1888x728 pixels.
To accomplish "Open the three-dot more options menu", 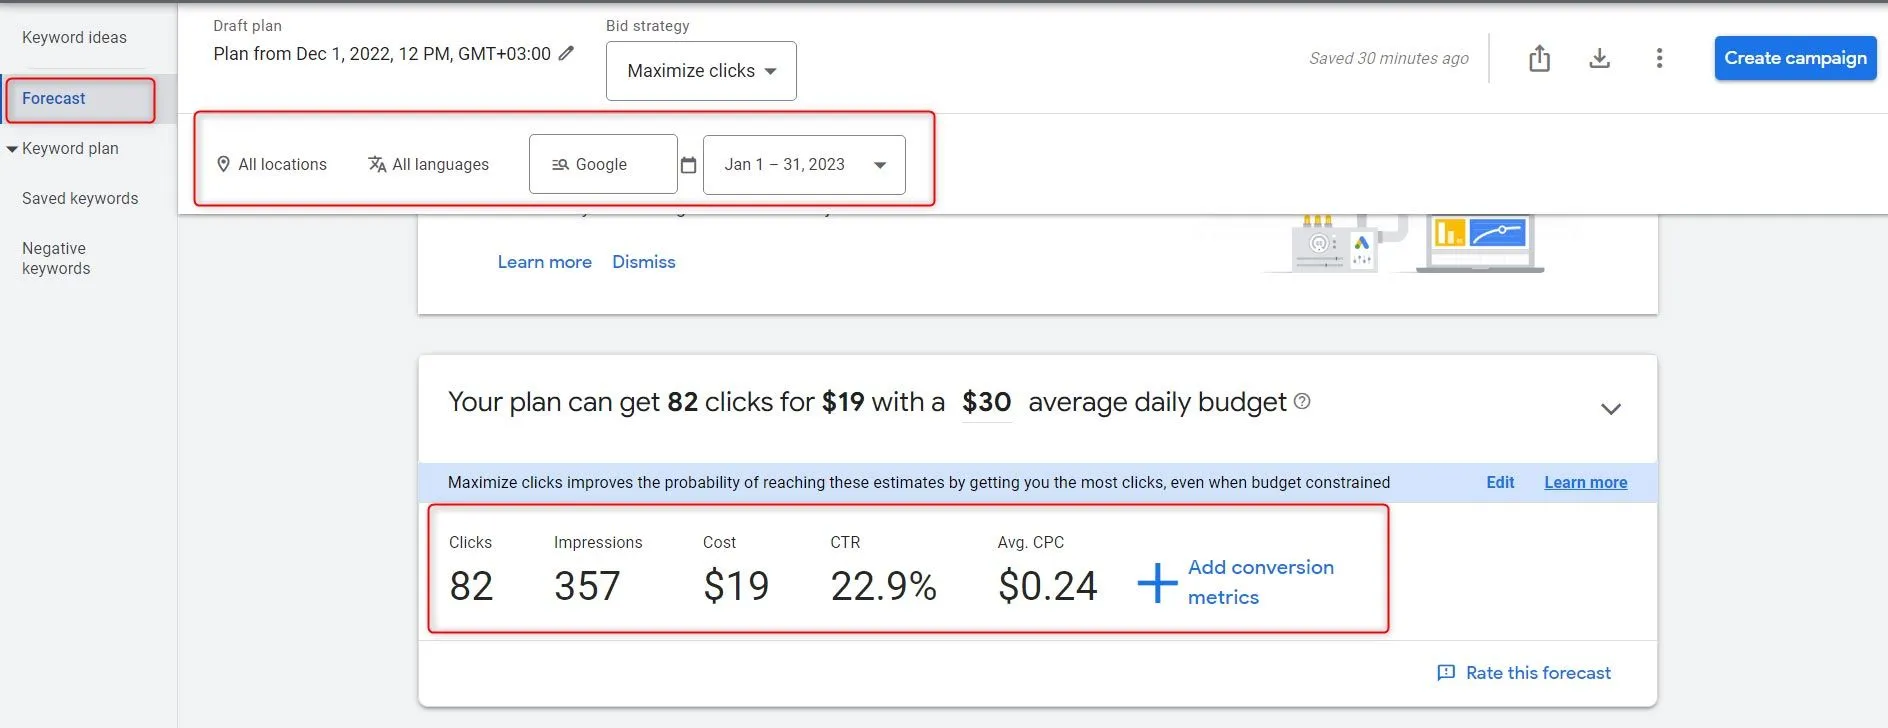I will coord(1659,59).
